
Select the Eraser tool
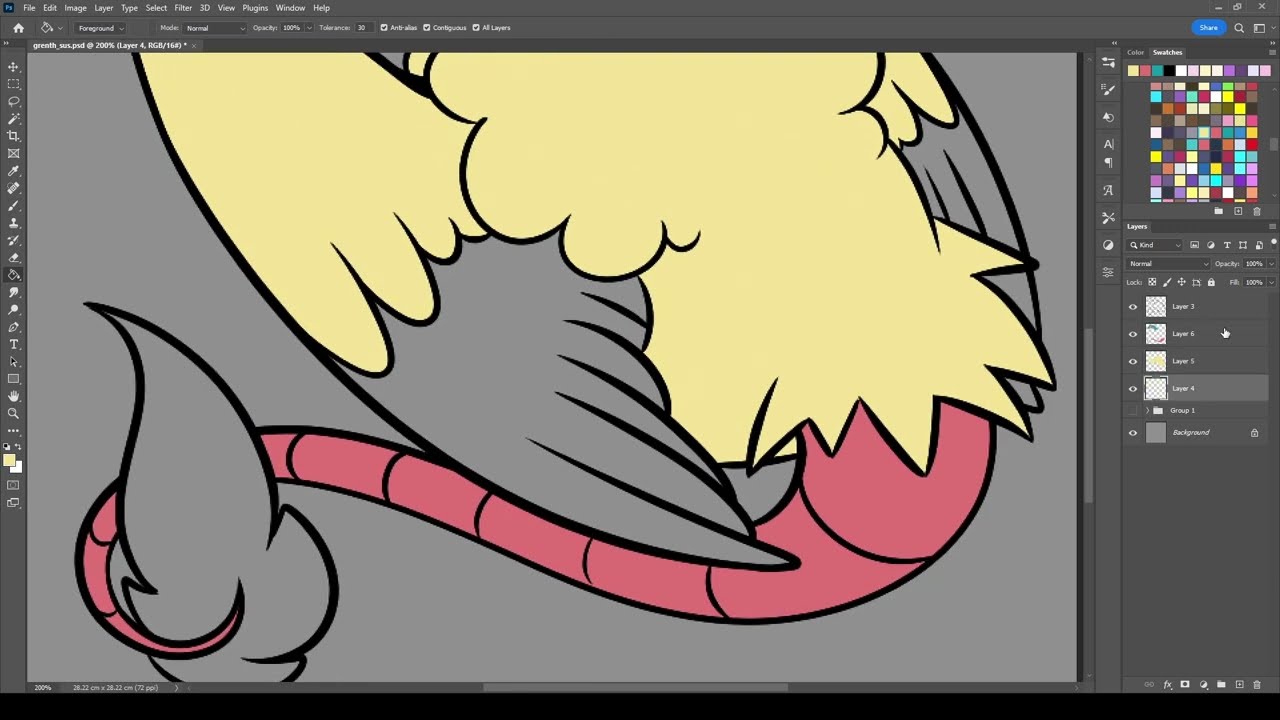pos(14,257)
